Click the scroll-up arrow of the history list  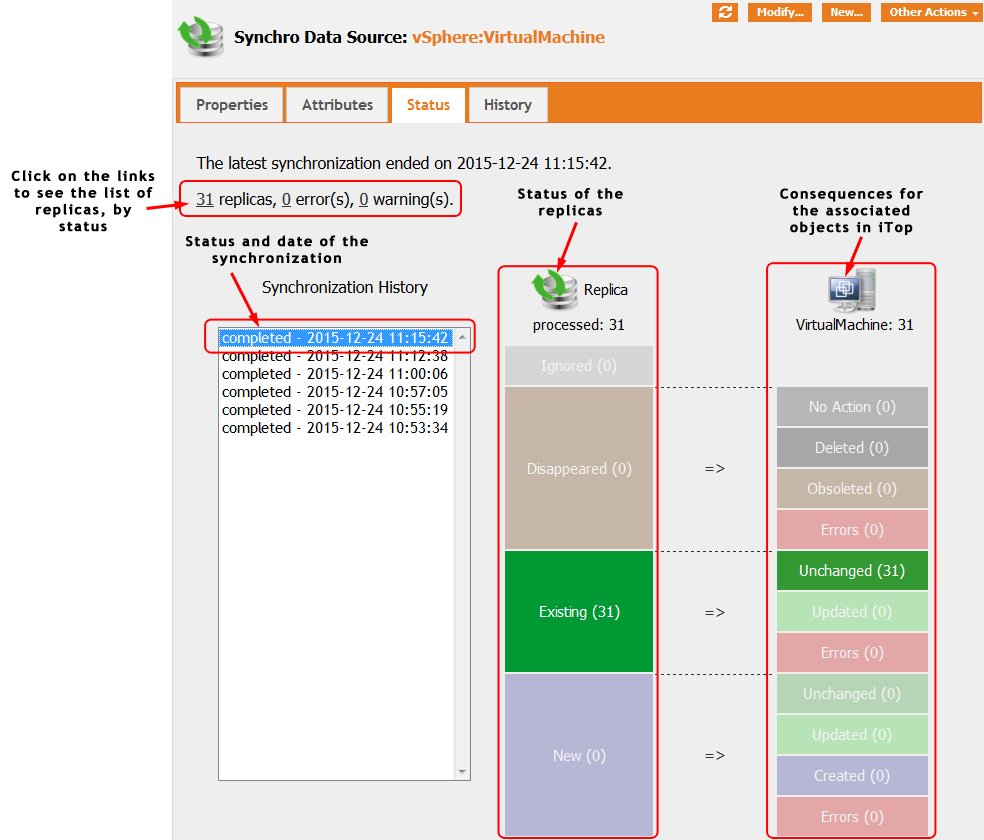(461, 338)
